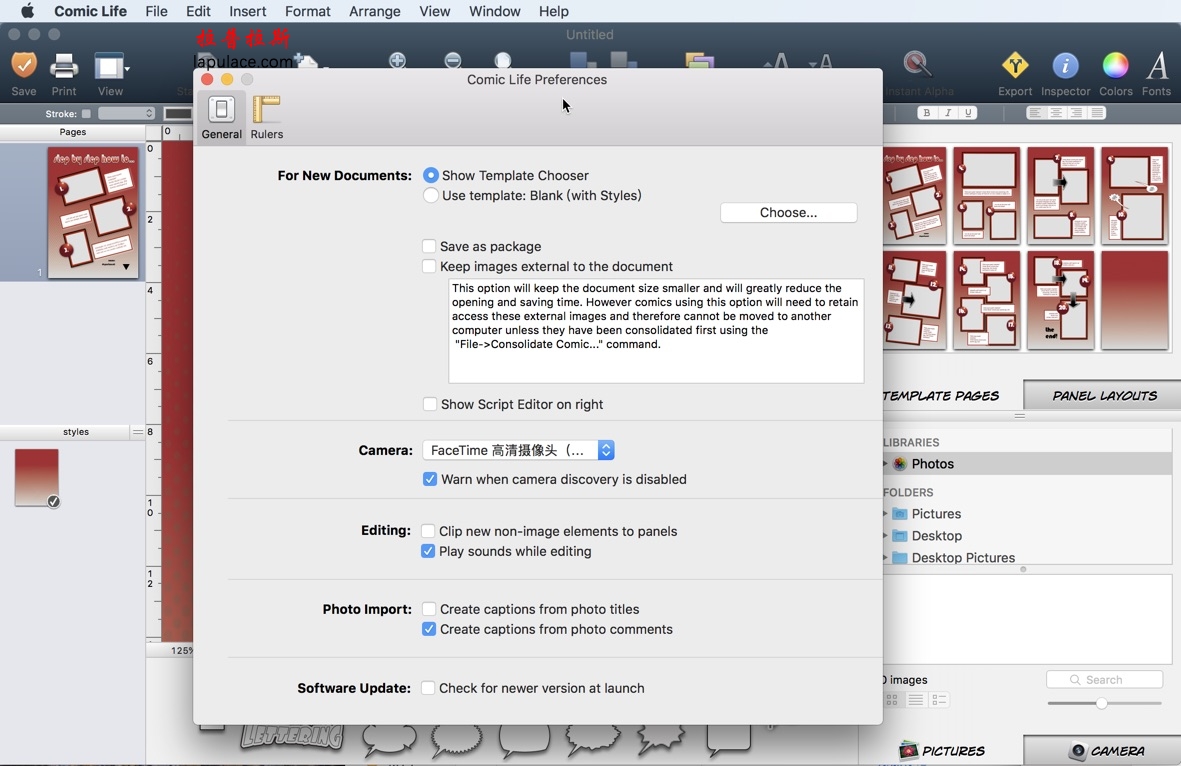This screenshot has height=766, width=1181.
Task: Open the Colors picker
Action: [1115, 74]
